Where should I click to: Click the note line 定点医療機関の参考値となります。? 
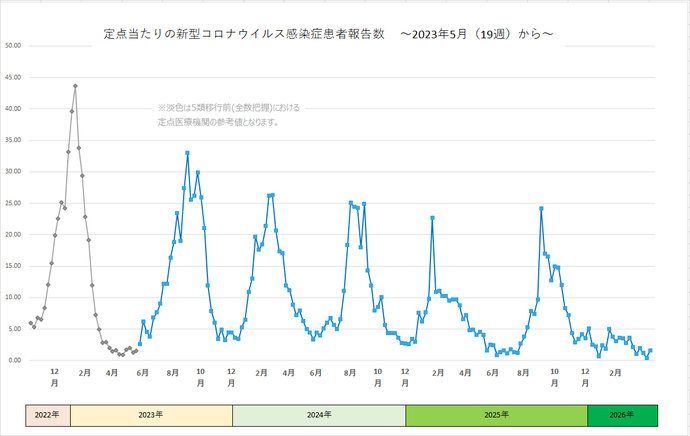[219, 122]
